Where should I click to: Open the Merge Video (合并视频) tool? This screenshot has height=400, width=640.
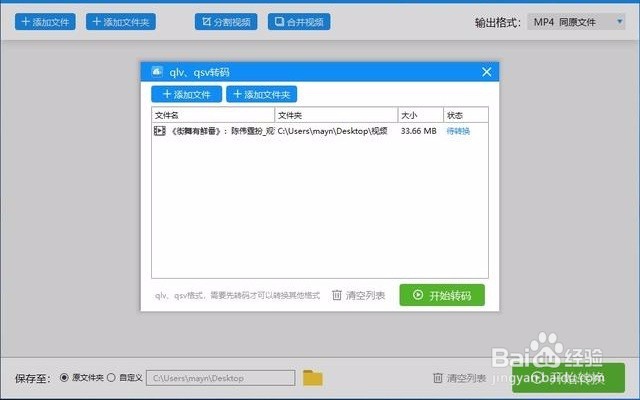pyautogui.click(x=299, y=22)
